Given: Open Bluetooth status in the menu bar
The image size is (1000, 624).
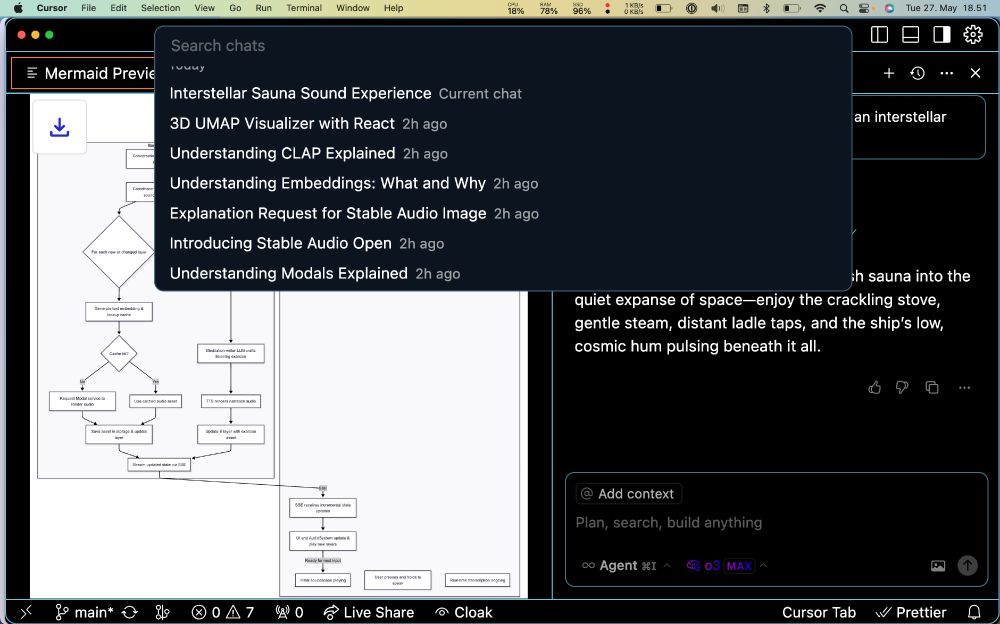Looking at the screenshot, I should [767, 8].
